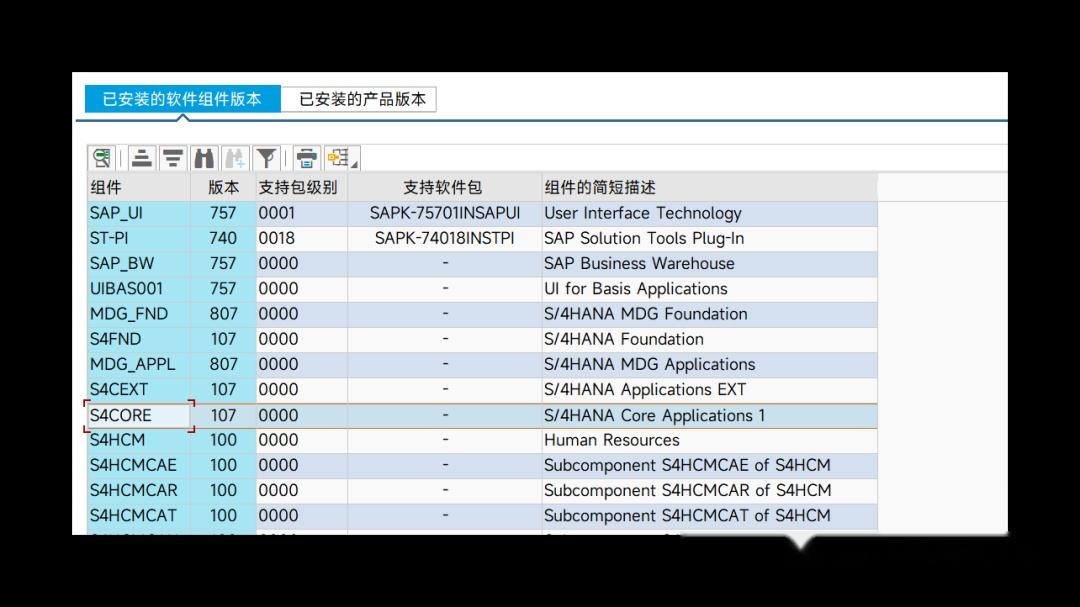
Task: Click description Subcomponent S4HCMCAE of S4HCM
Action: 709,465
